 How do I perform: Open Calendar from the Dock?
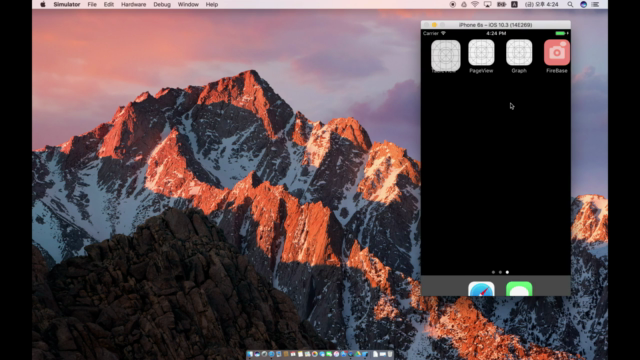tap(293, 354)
